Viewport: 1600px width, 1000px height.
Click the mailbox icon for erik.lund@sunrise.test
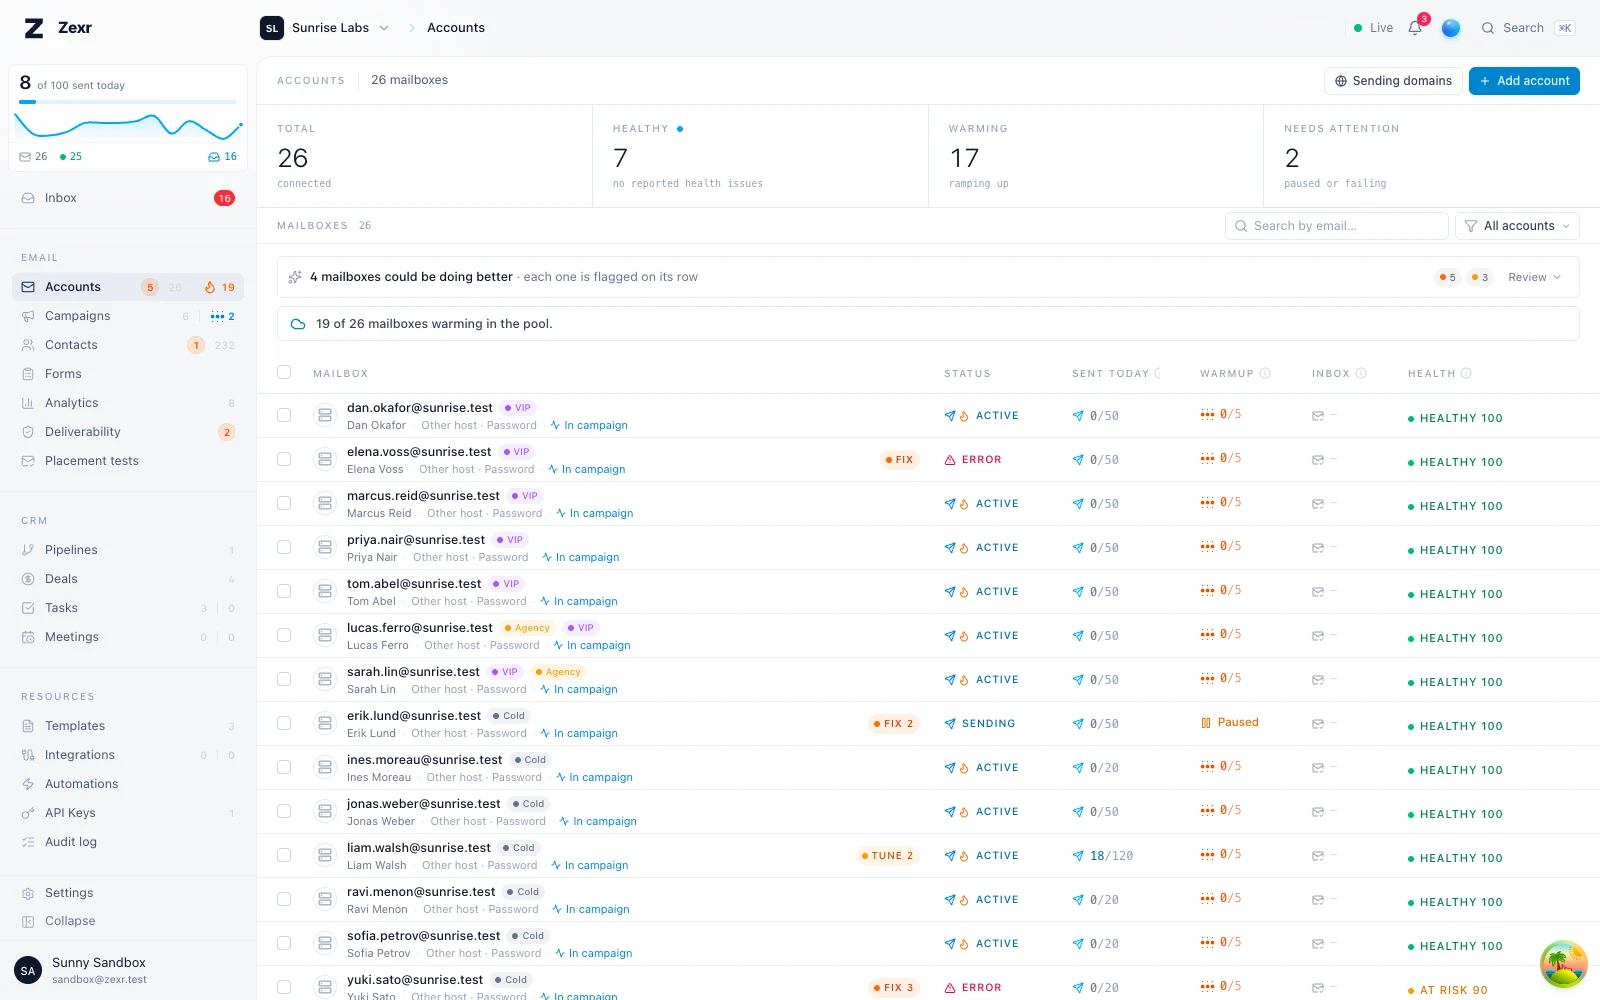(x=325, y=723)
